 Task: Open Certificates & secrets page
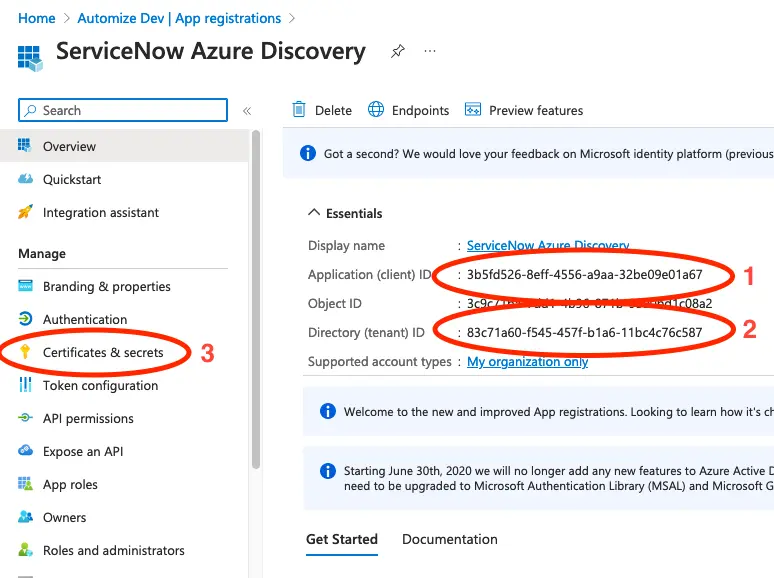coord(102,352)
